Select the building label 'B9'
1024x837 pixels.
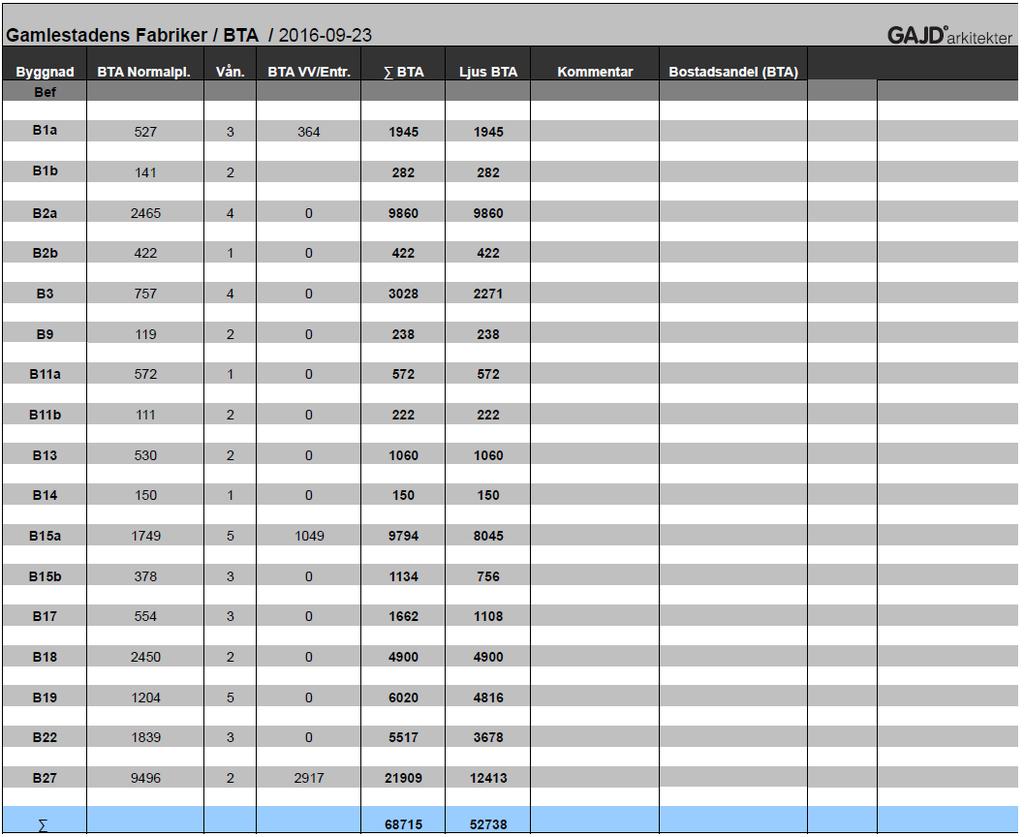[45, 334]
